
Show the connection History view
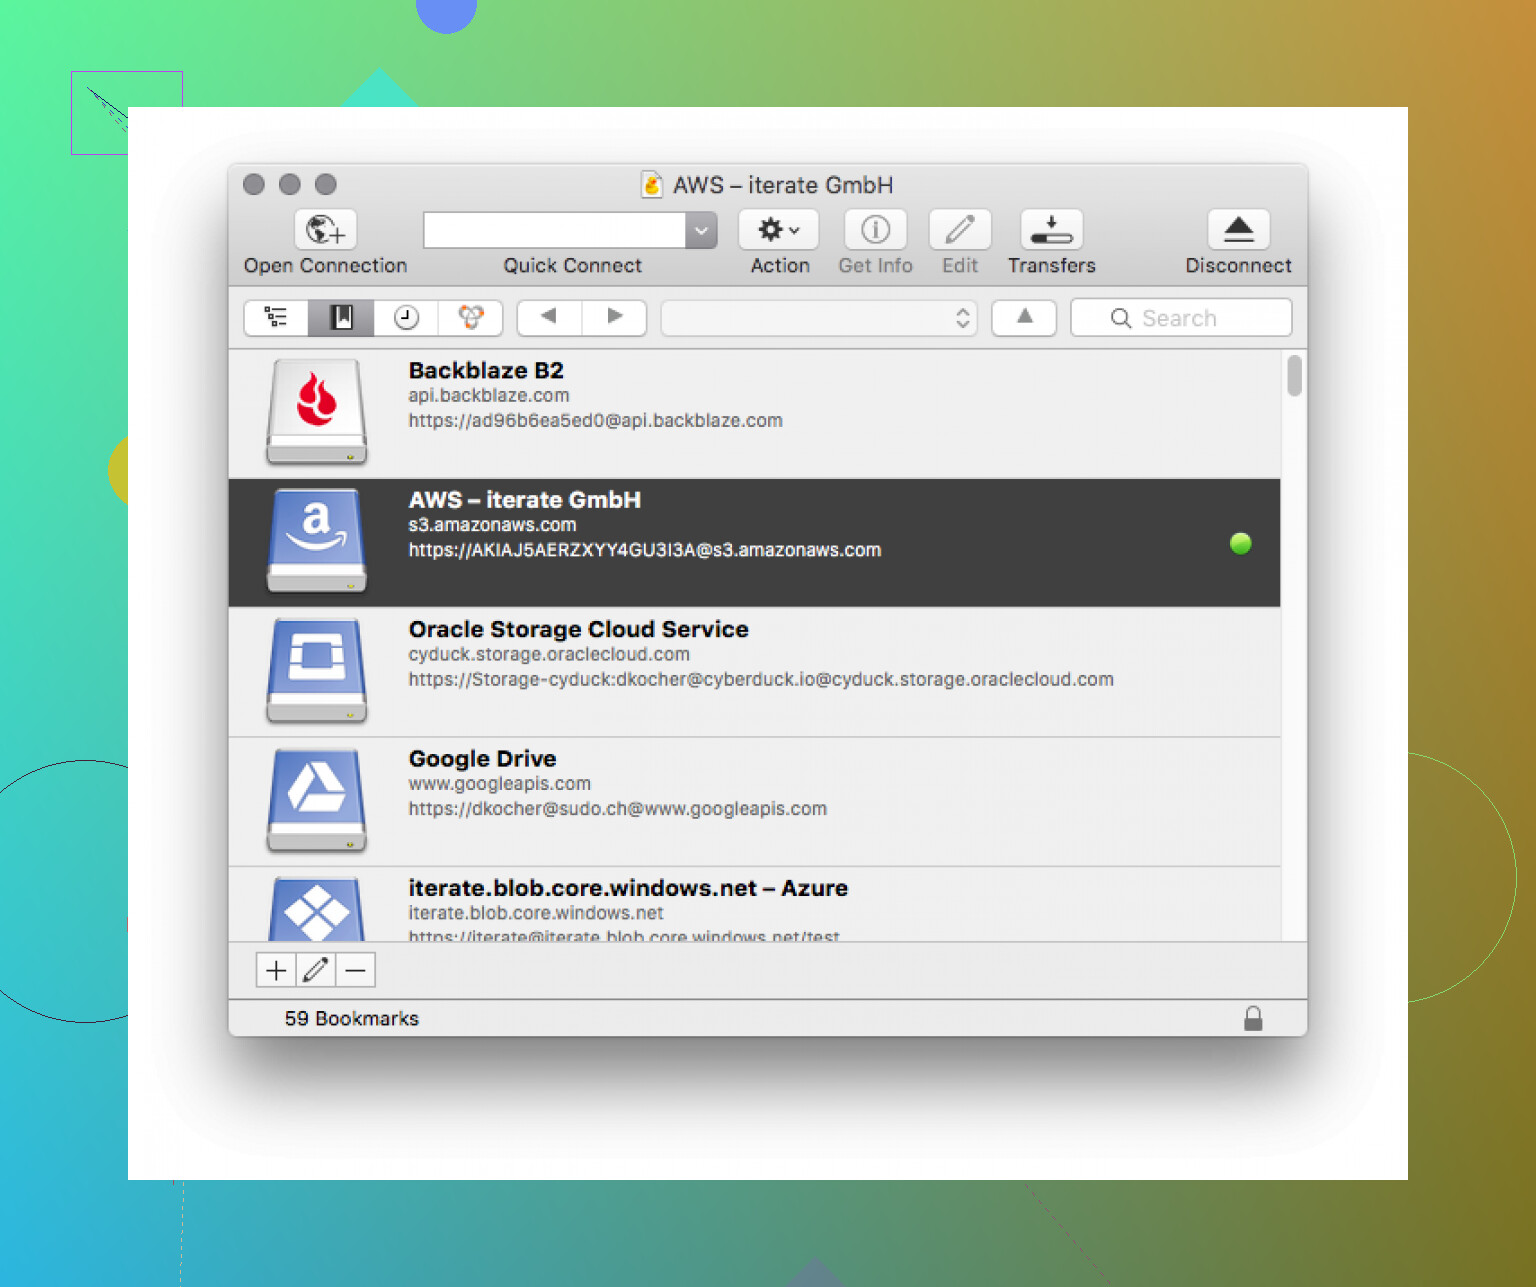click(406, 318)
